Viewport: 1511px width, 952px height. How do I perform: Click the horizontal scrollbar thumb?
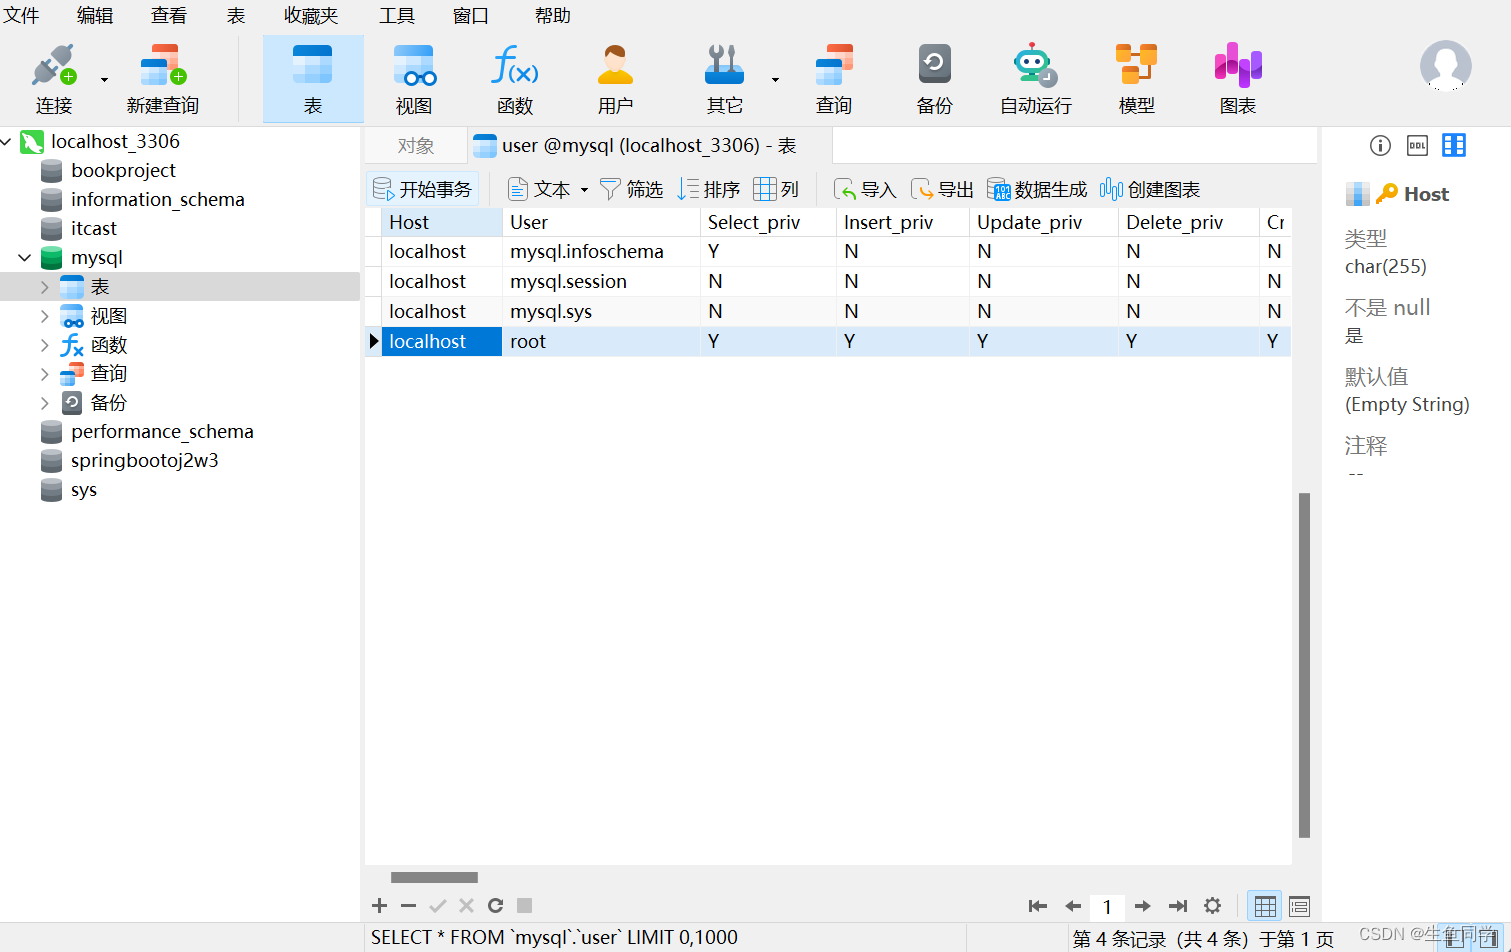click(434, 877)
